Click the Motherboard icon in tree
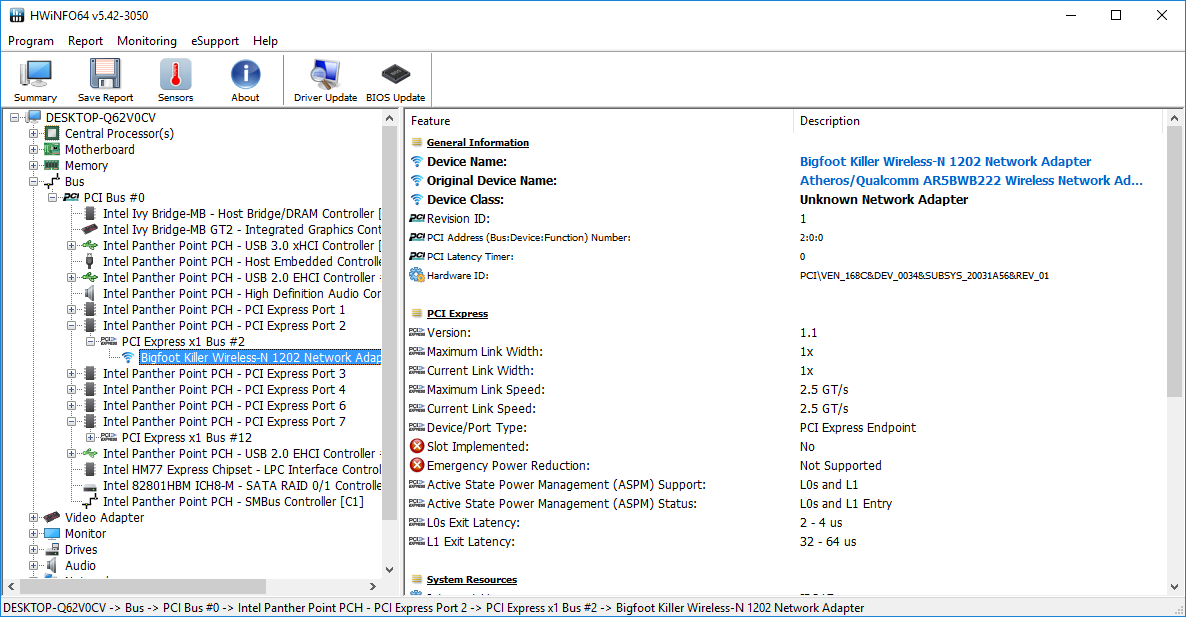Viewport: 1186px width, 617px height. (x=52, y=150)
